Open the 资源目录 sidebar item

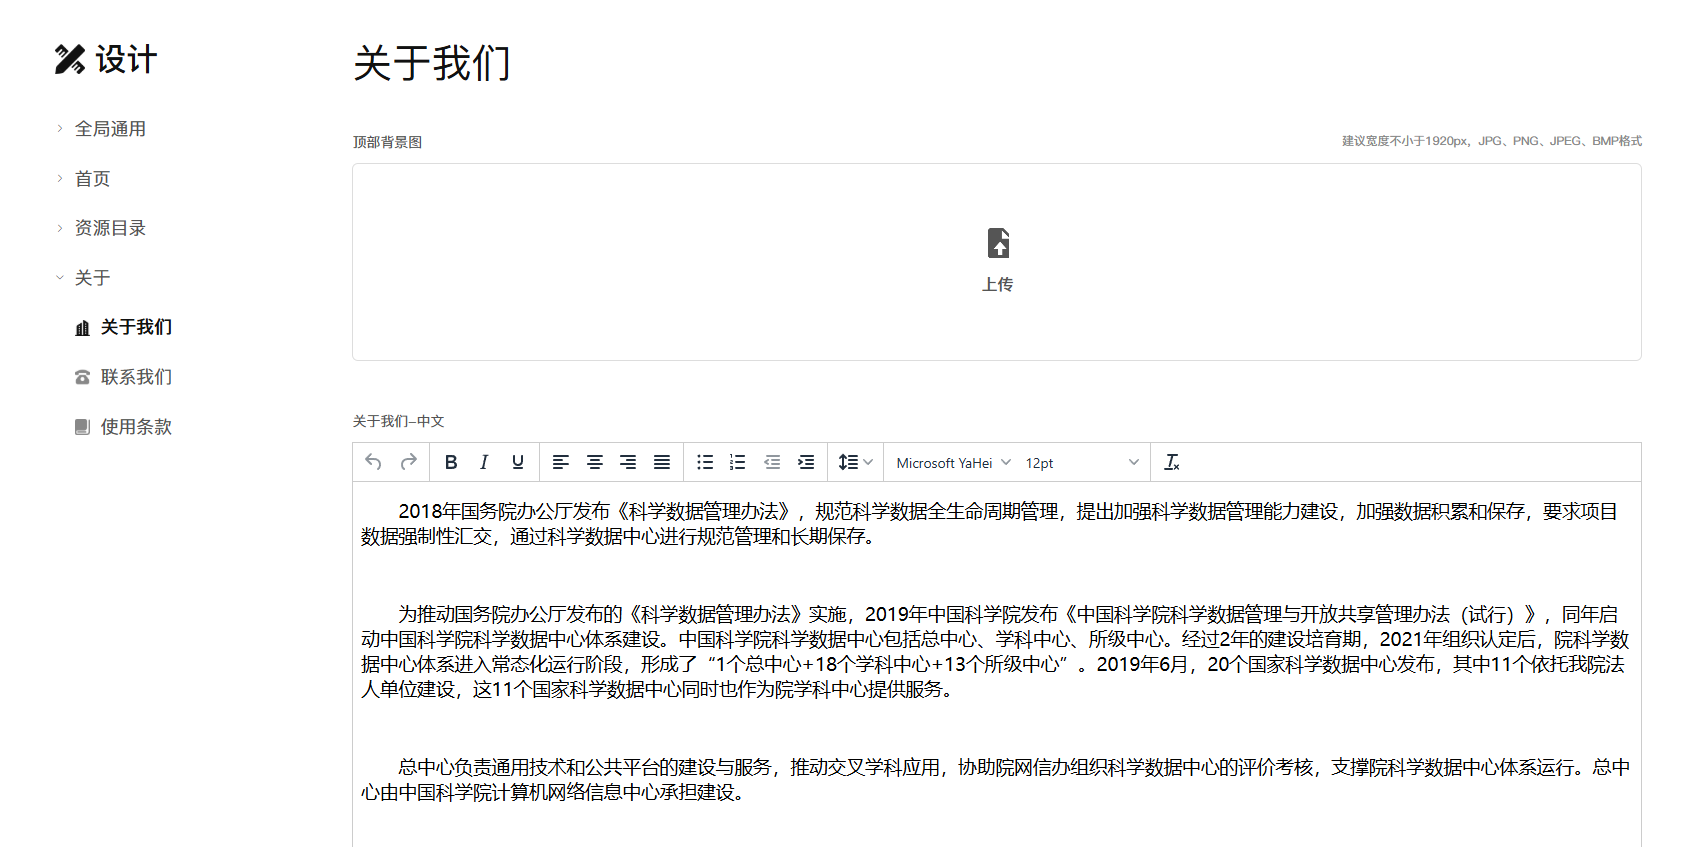coord(110,228)
